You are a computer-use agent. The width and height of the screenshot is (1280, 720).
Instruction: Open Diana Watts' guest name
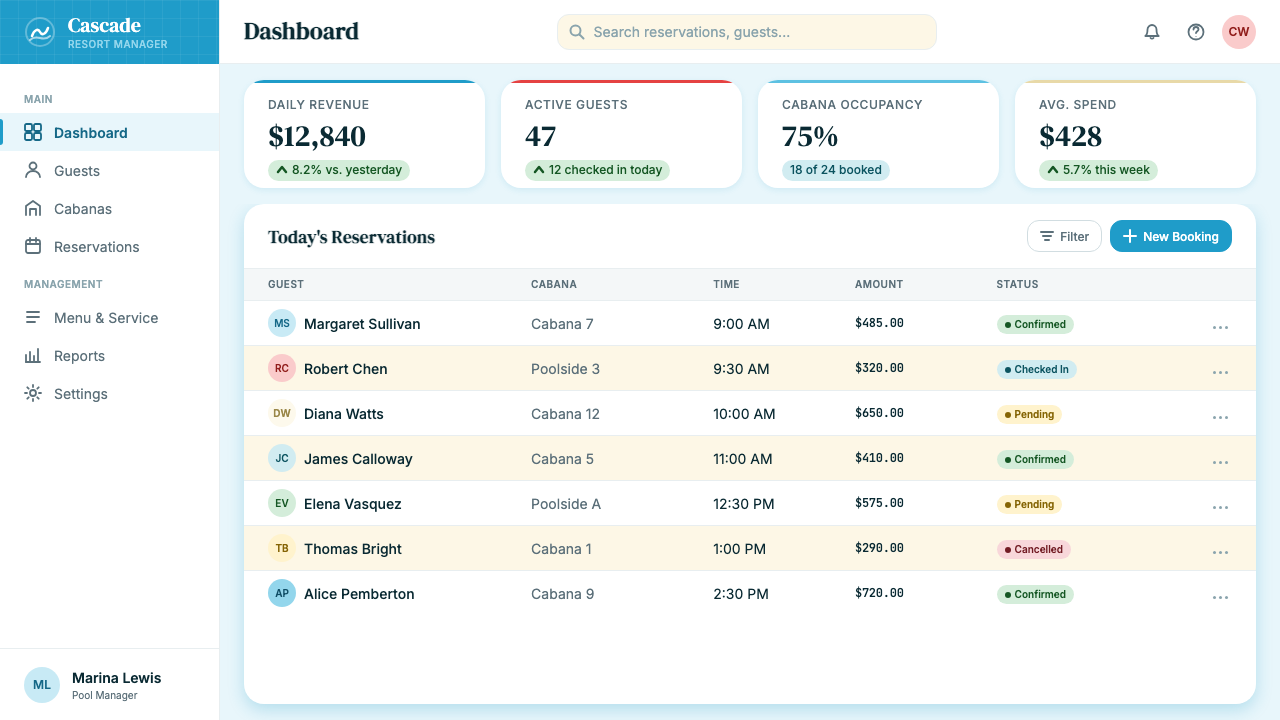click(x=344, y=414)
